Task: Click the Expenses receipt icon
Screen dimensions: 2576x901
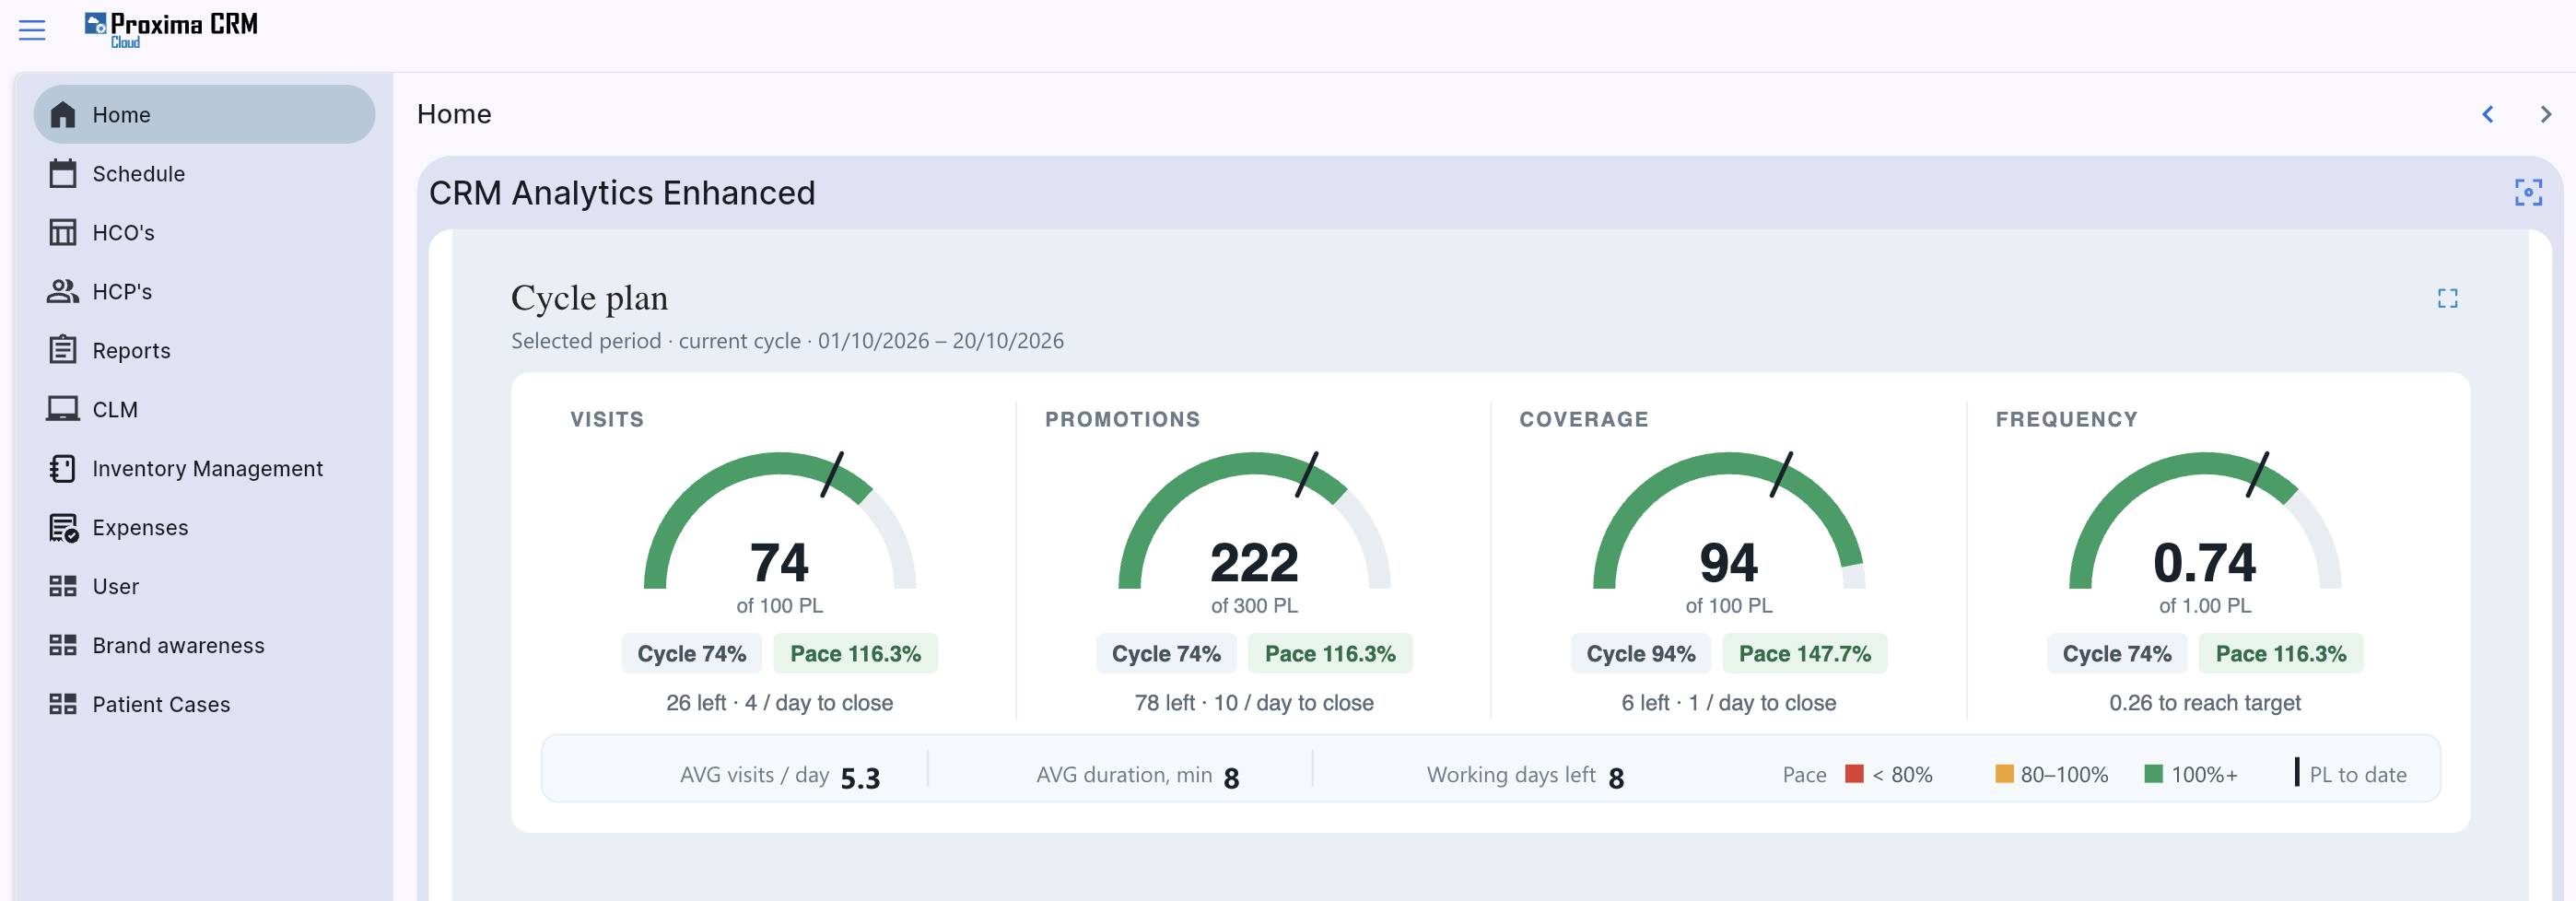Action: pyautogui.click(x=63, y=527)
